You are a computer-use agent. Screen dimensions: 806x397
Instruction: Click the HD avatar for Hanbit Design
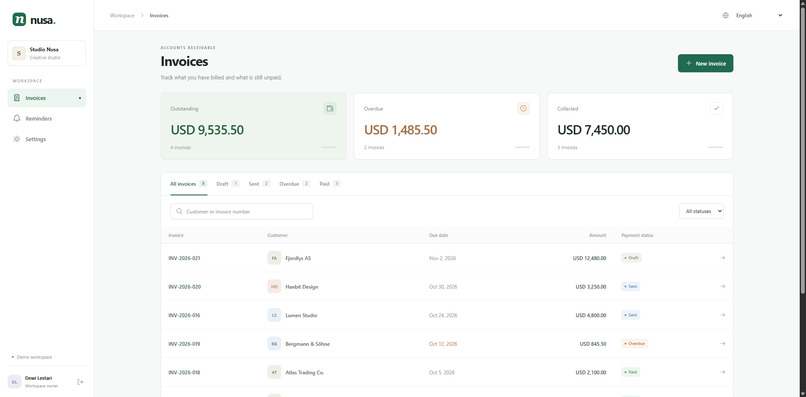pos(274,286)
